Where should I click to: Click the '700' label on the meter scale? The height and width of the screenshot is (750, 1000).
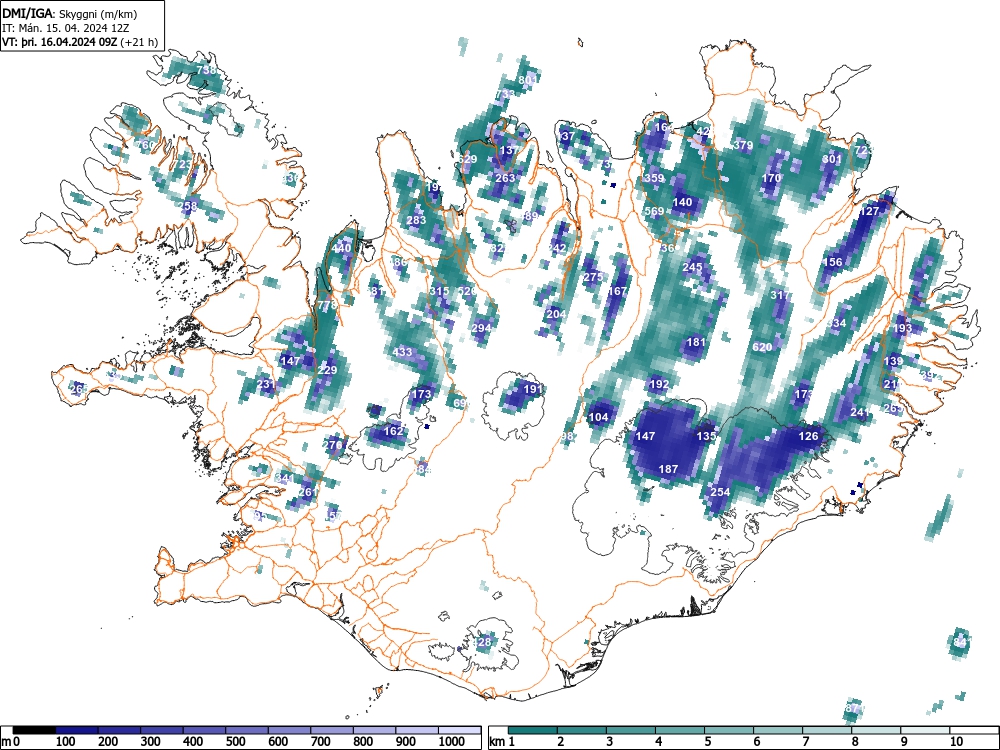[x=321, y=742]
